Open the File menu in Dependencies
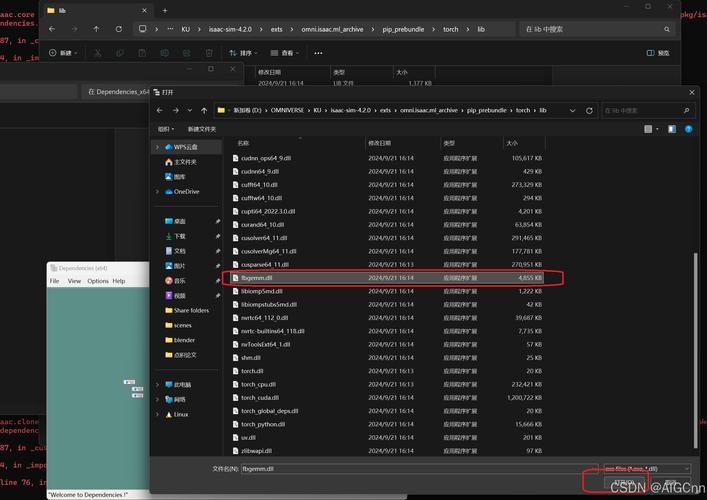The width and height of the screenshot is (707, 500). [x=55, y=281]
